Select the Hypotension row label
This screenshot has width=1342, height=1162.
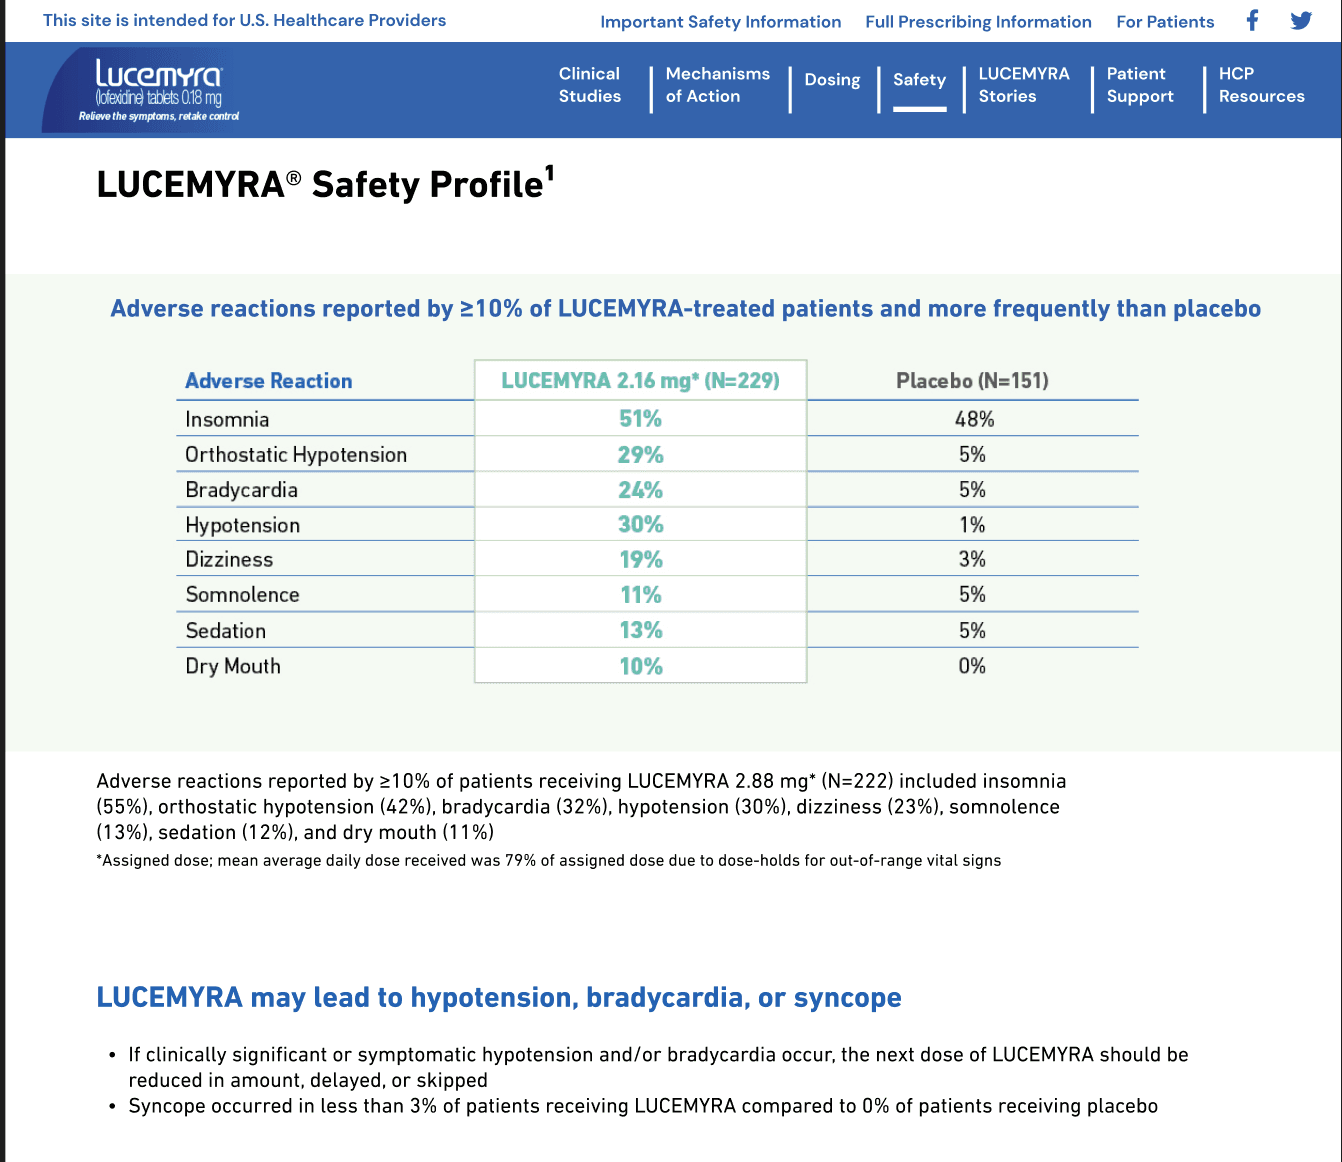click(242, 525)
